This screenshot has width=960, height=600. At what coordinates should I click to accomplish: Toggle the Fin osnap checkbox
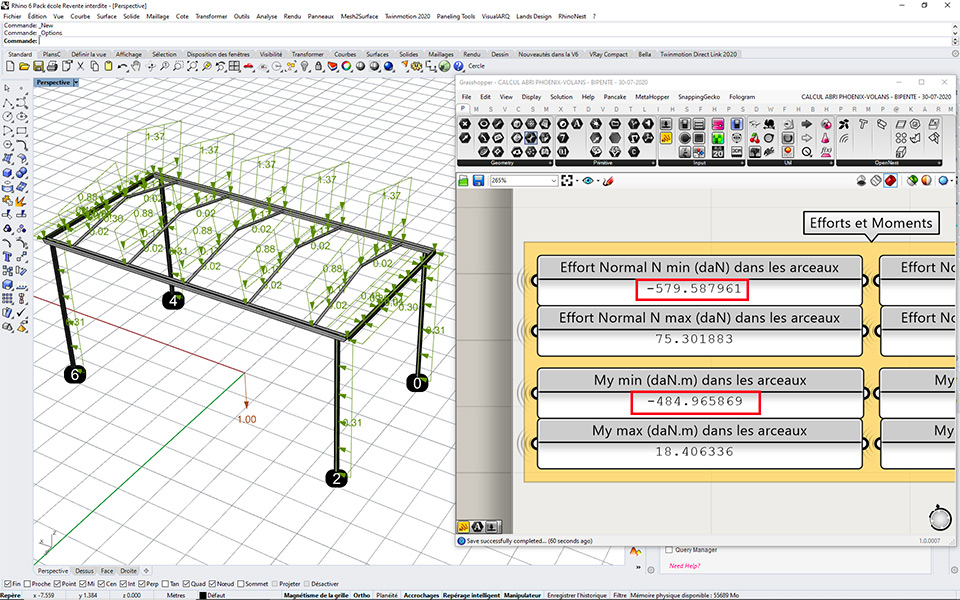pyautogui.click(x=8, y=584)
